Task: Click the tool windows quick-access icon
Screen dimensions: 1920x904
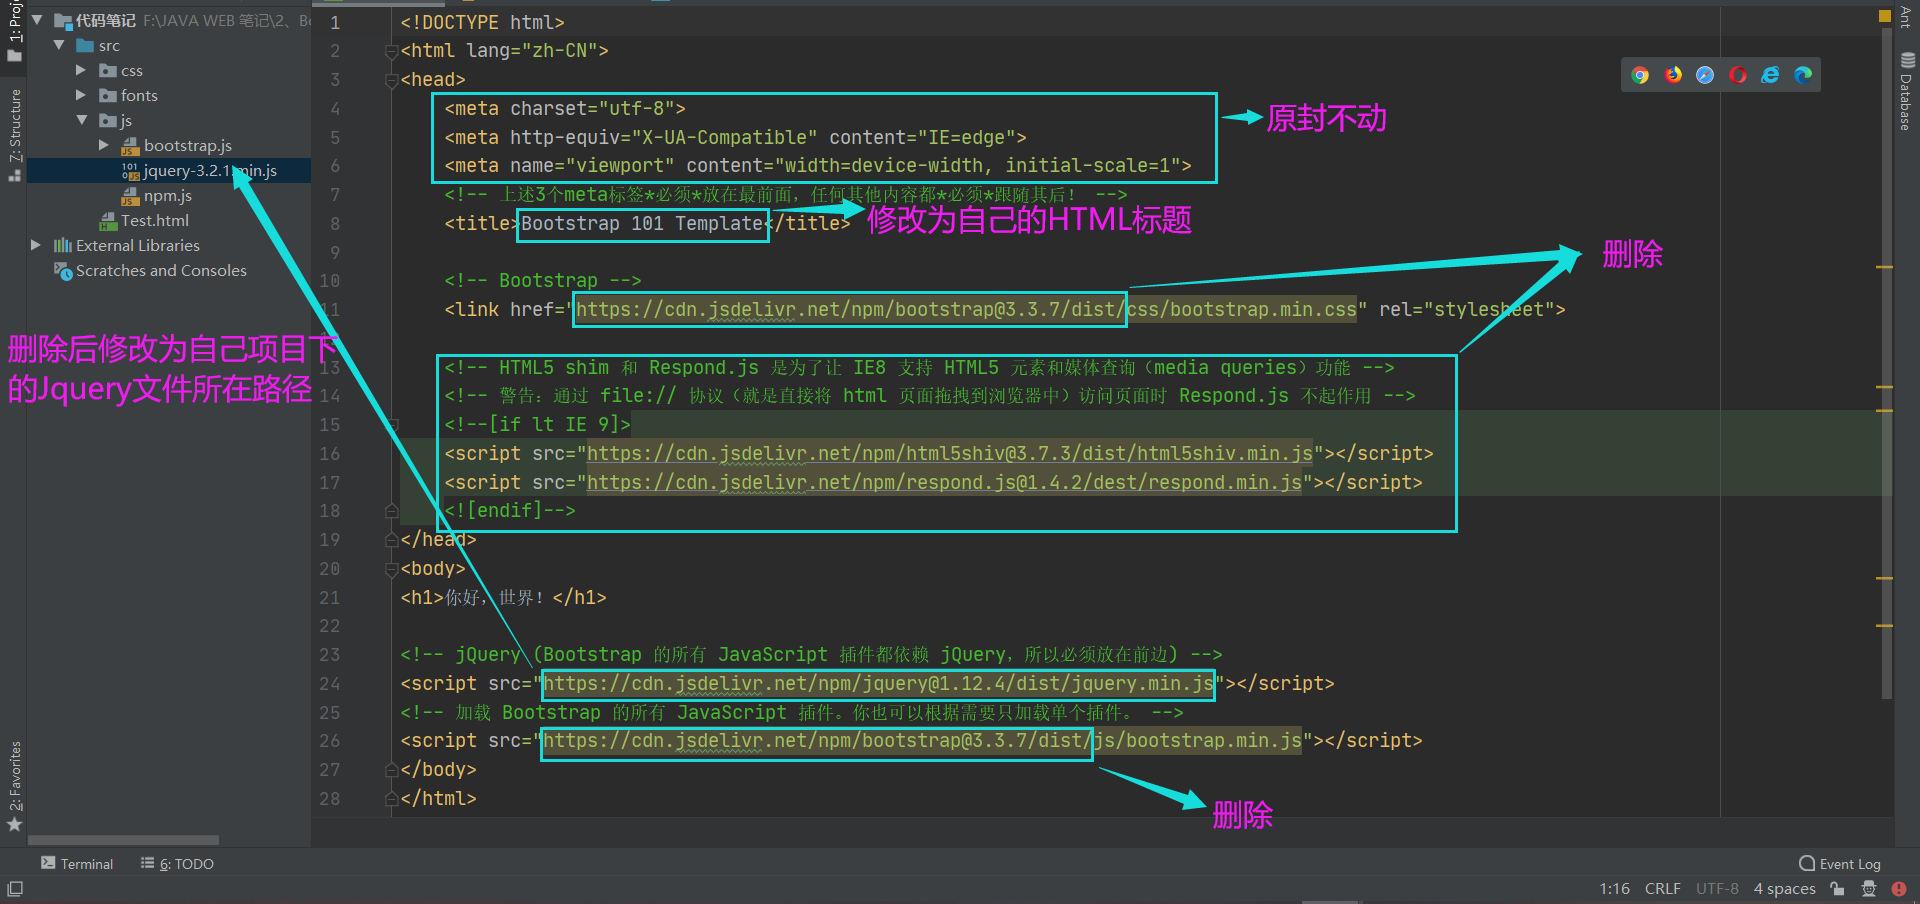Action: [15, 889]
